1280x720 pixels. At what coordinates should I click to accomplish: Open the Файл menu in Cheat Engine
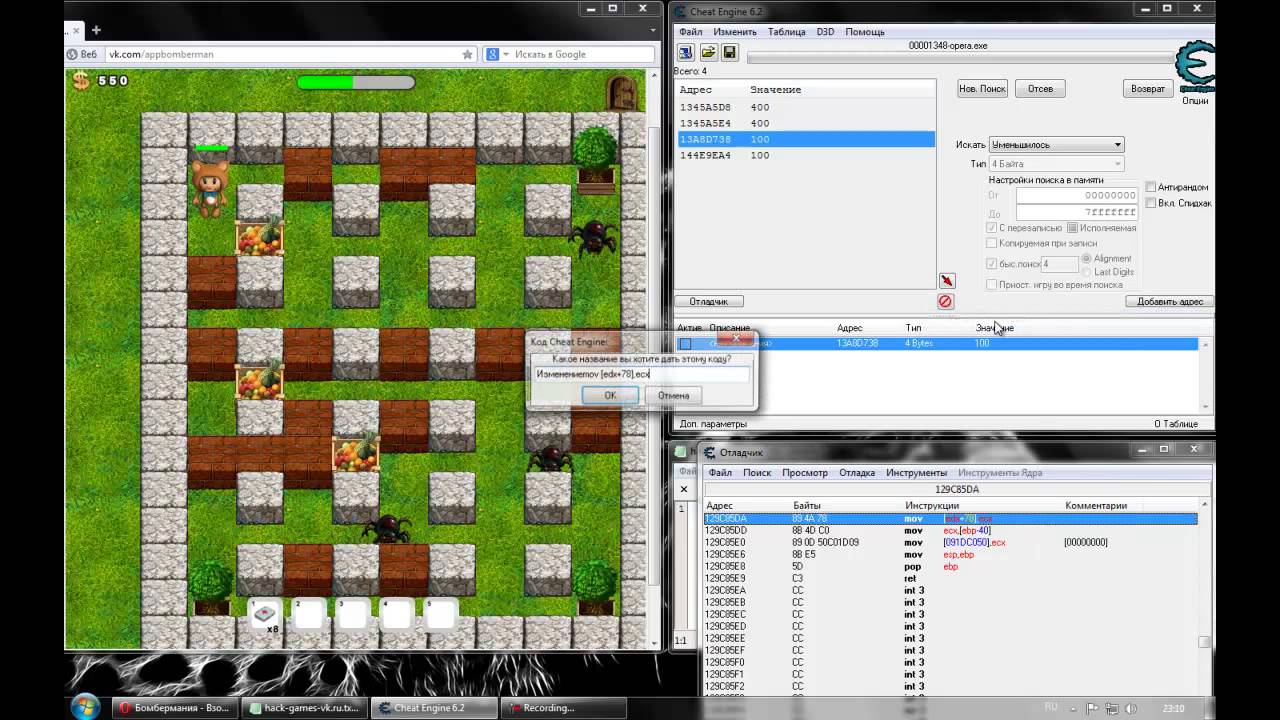pyautogui.click(x=690, y=32)
